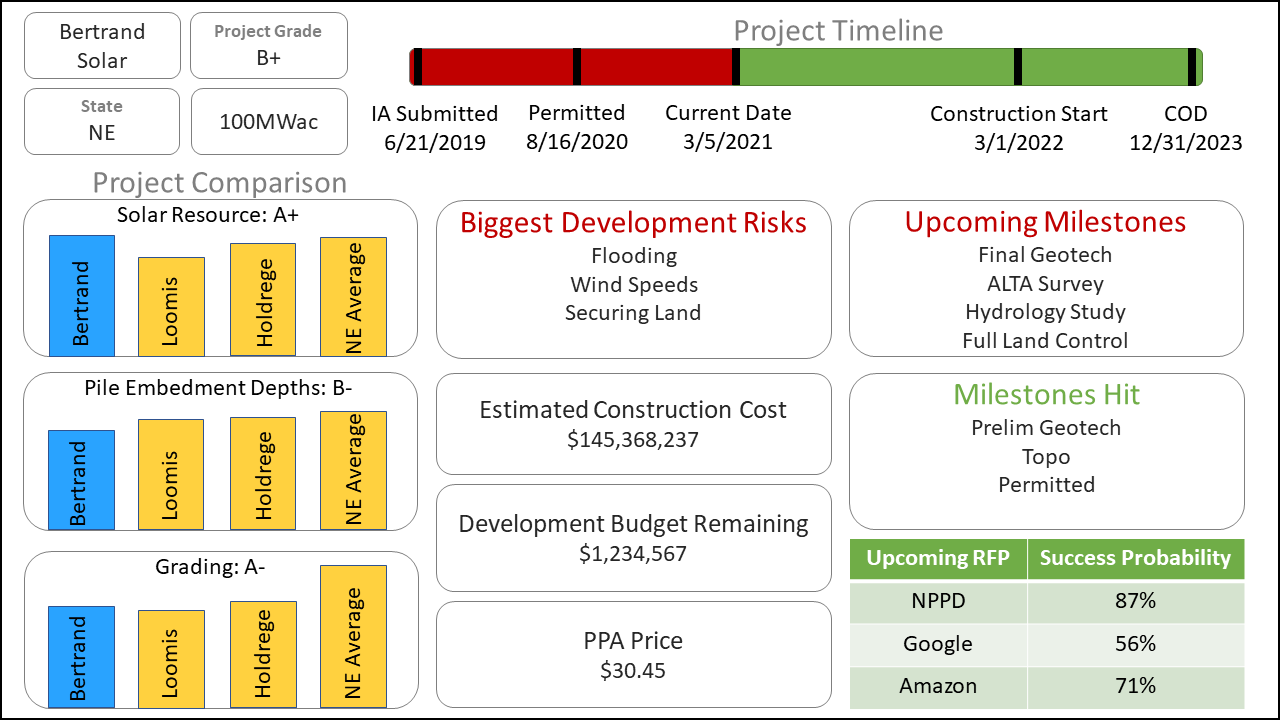Click the NE Average bar in Grading chart
This screenshot has height=720, width=1280.
[353, 637]
